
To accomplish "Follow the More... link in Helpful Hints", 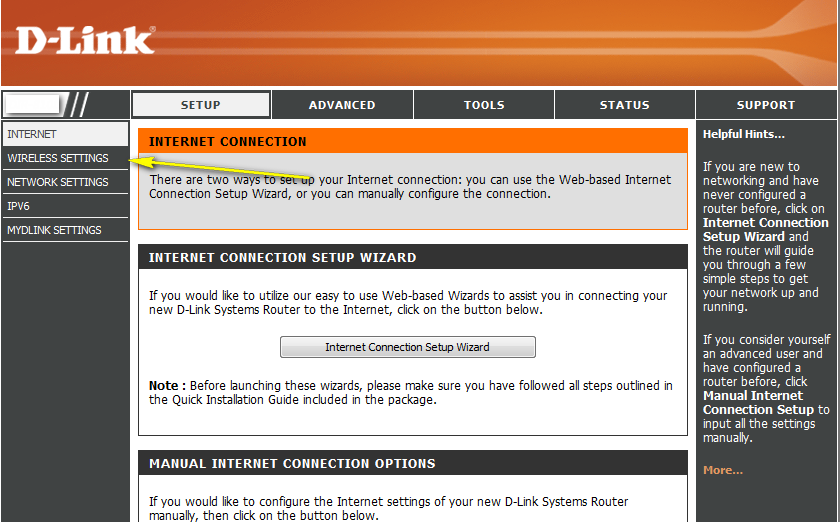I will click(722, 470).
